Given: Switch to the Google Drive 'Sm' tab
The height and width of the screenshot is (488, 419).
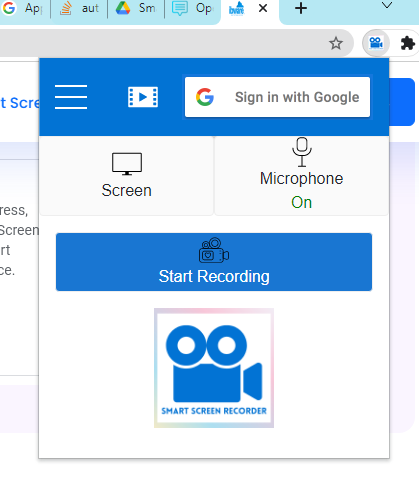Looking at the screenshot, I should point(136,8).
